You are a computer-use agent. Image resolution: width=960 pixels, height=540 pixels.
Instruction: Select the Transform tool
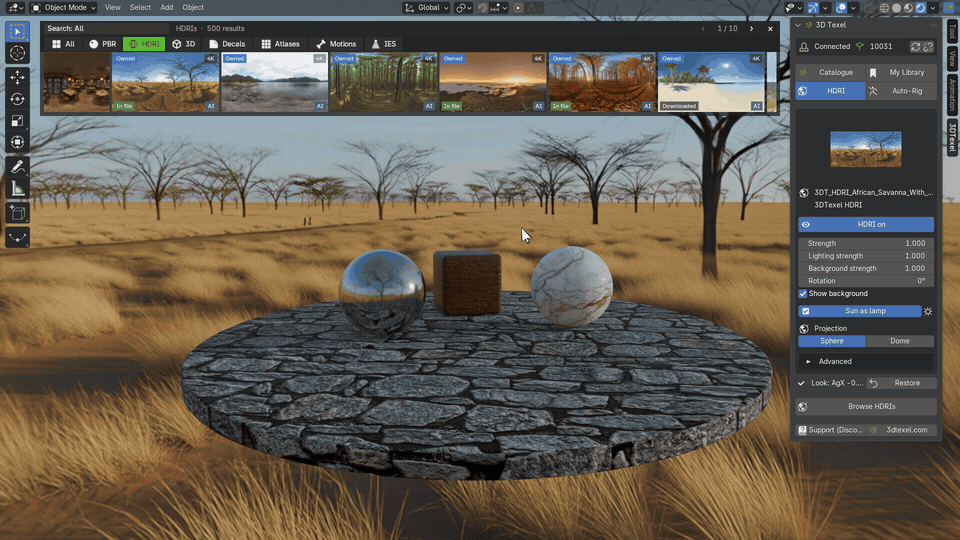17,142
